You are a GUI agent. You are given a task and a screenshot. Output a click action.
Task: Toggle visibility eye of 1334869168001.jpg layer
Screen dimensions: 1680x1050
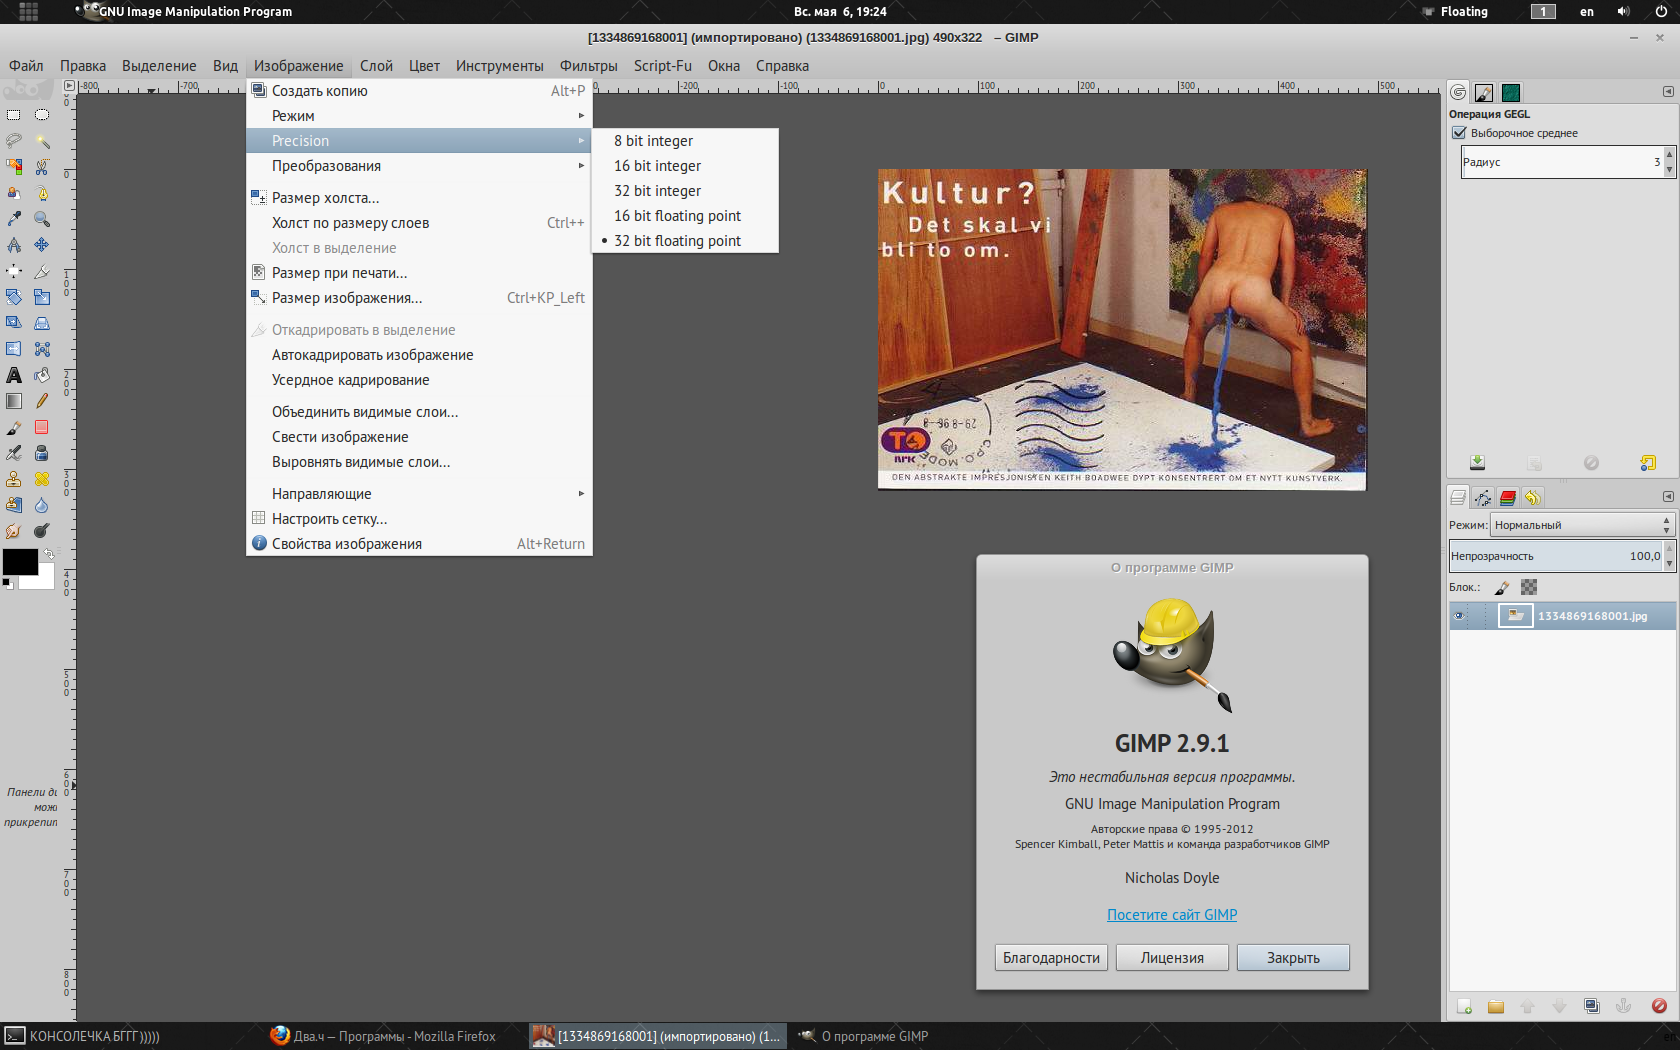point(1459,616)
